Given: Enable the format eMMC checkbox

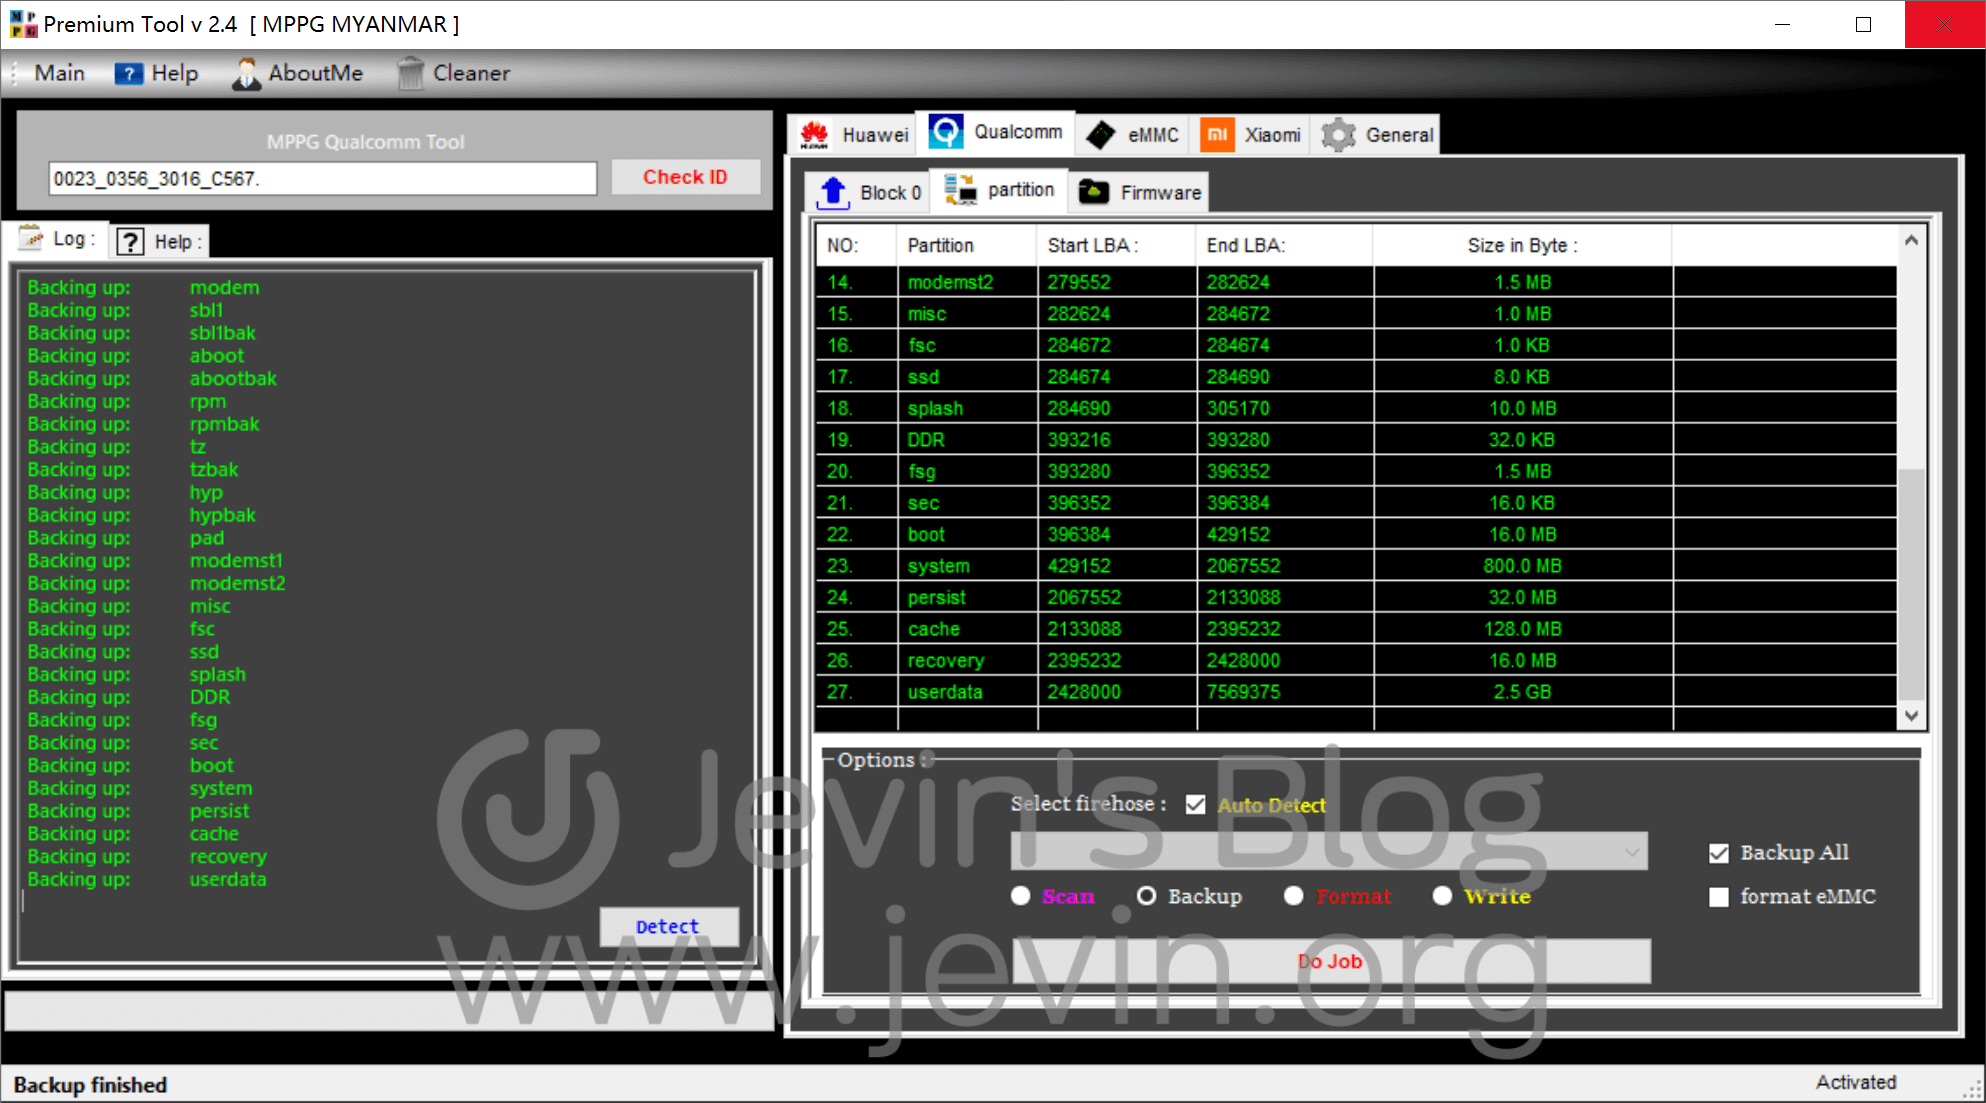Looking at the screenshot, I should [1718, 897].
